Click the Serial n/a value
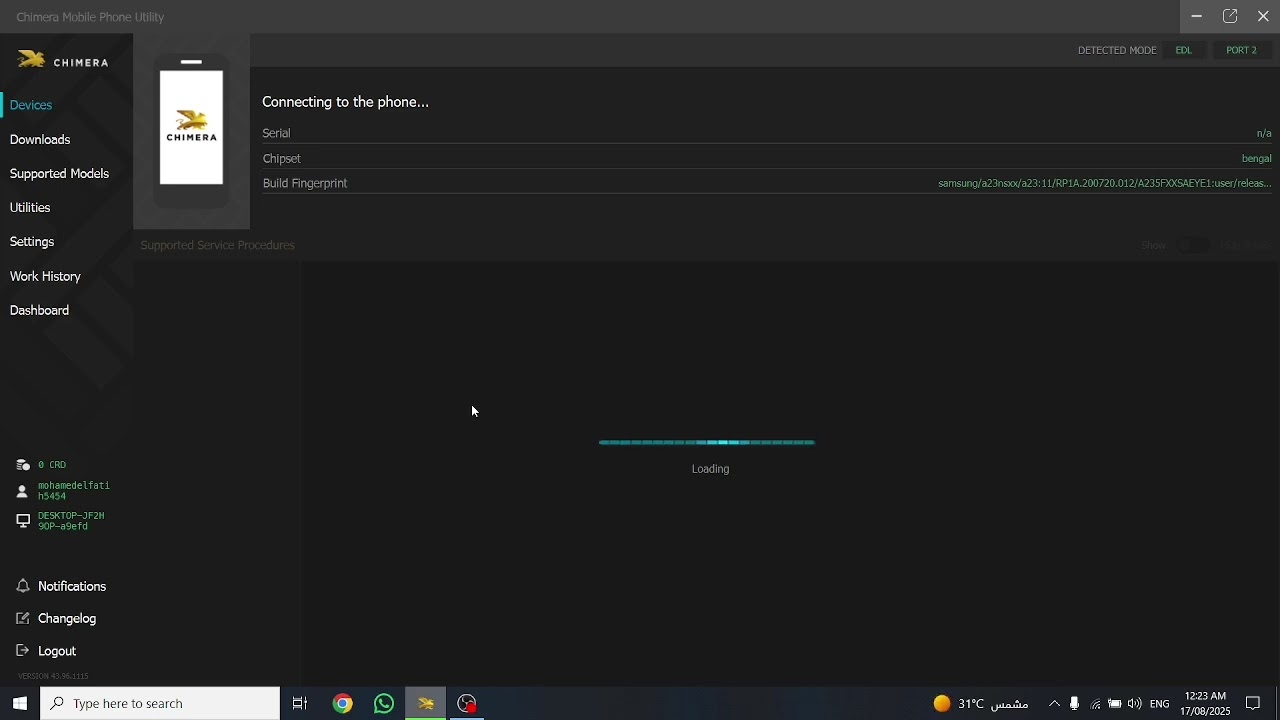The height and width of the screenshot is (720, 1280). click(x=1264, y=134)
